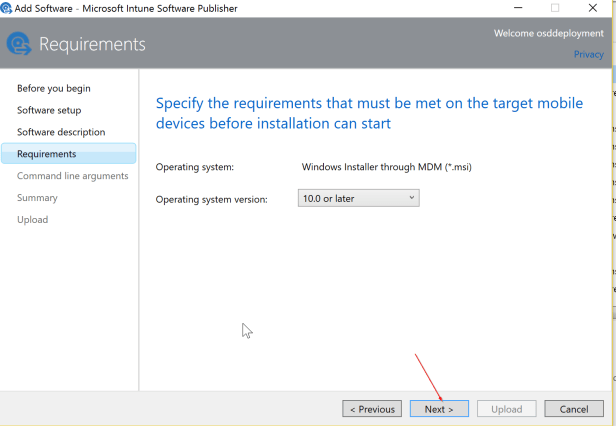This screenshot has height=426, width=616.
Task: Open the Privacy link
Action: pyautogui.click(x=588, y=54)
